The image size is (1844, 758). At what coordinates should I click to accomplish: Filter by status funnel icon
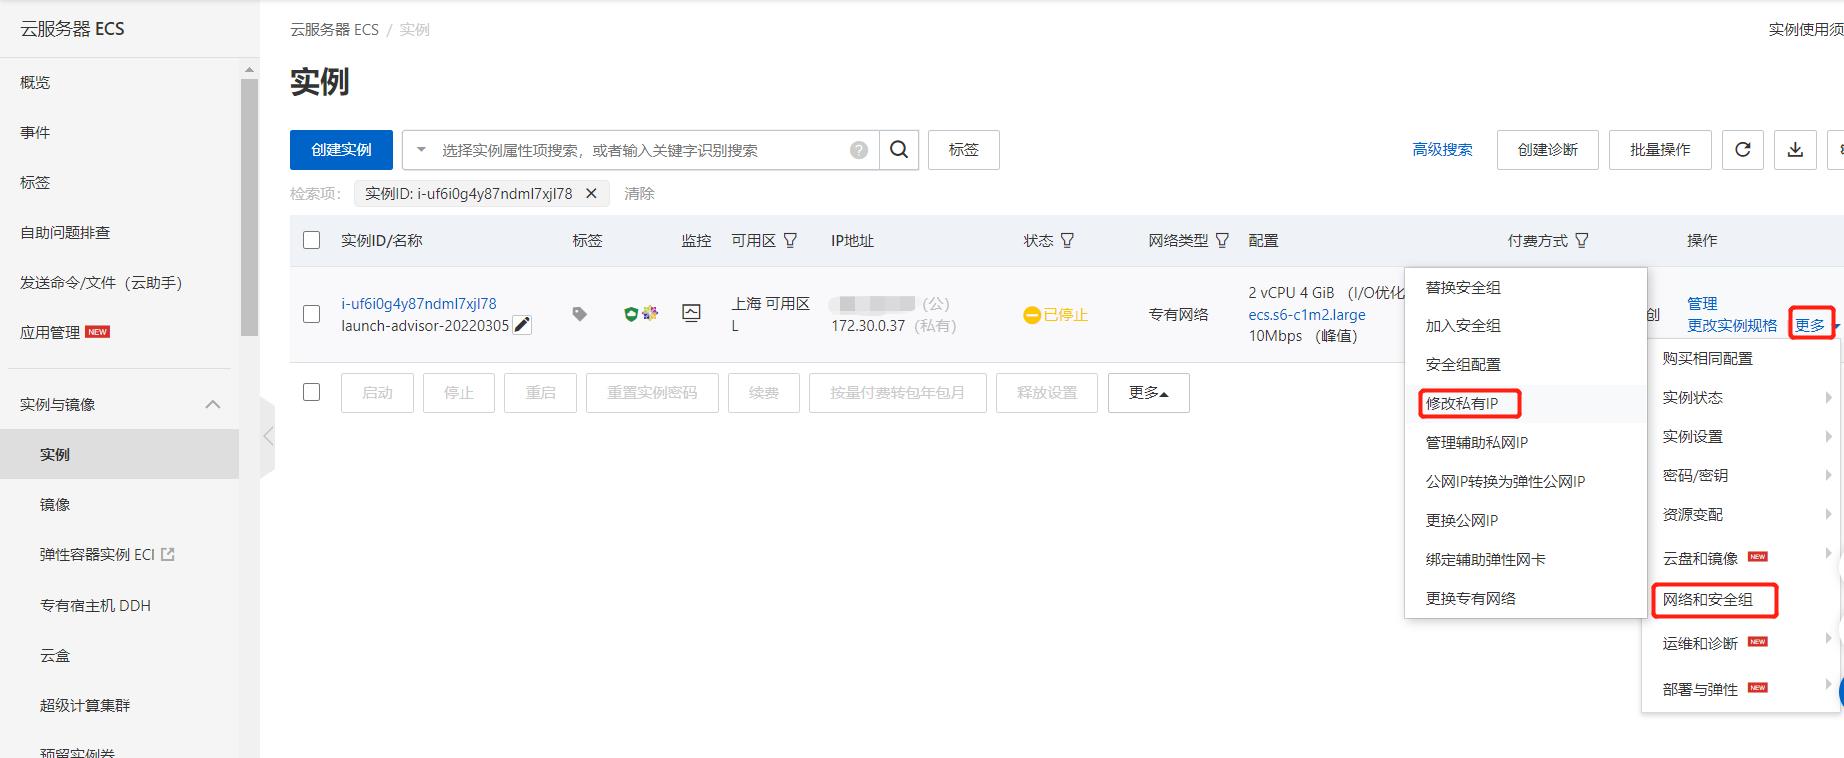point(1067,241)
